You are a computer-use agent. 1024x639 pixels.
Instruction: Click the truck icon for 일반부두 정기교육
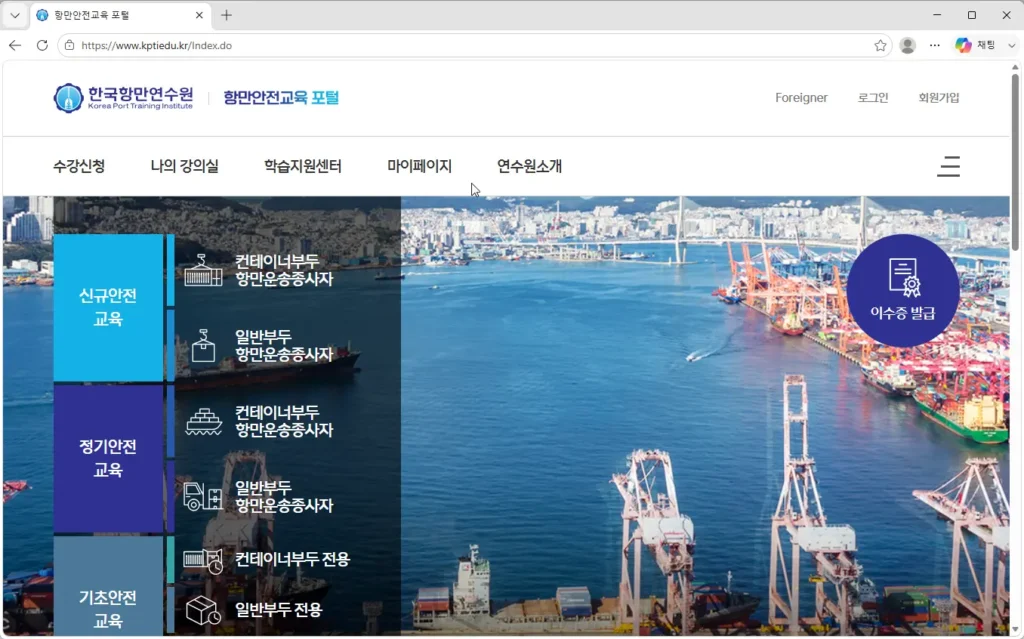[x=203, y=497]
